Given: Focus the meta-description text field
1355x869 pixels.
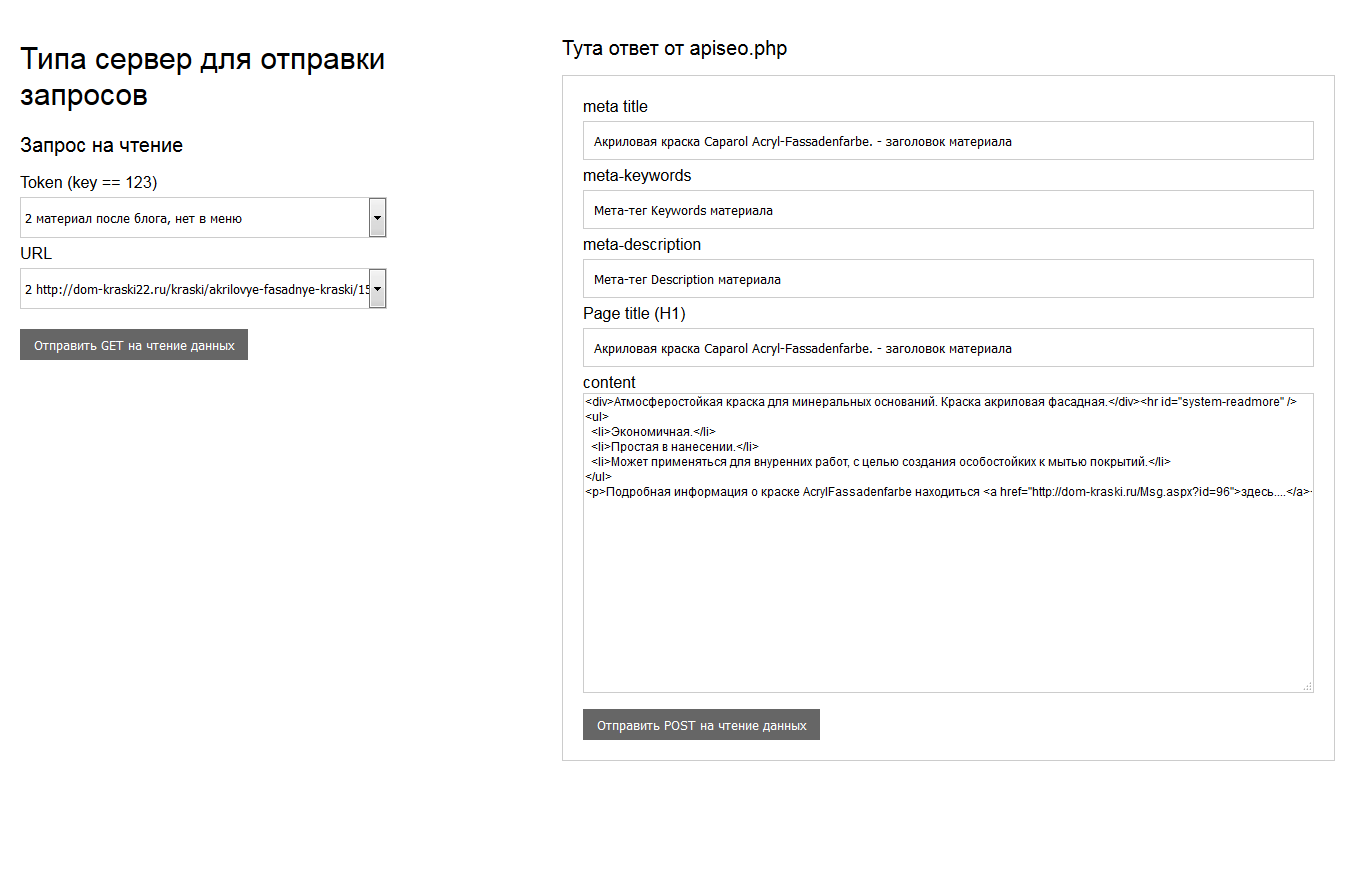Looking at the screenshot, I should (947, 279).
